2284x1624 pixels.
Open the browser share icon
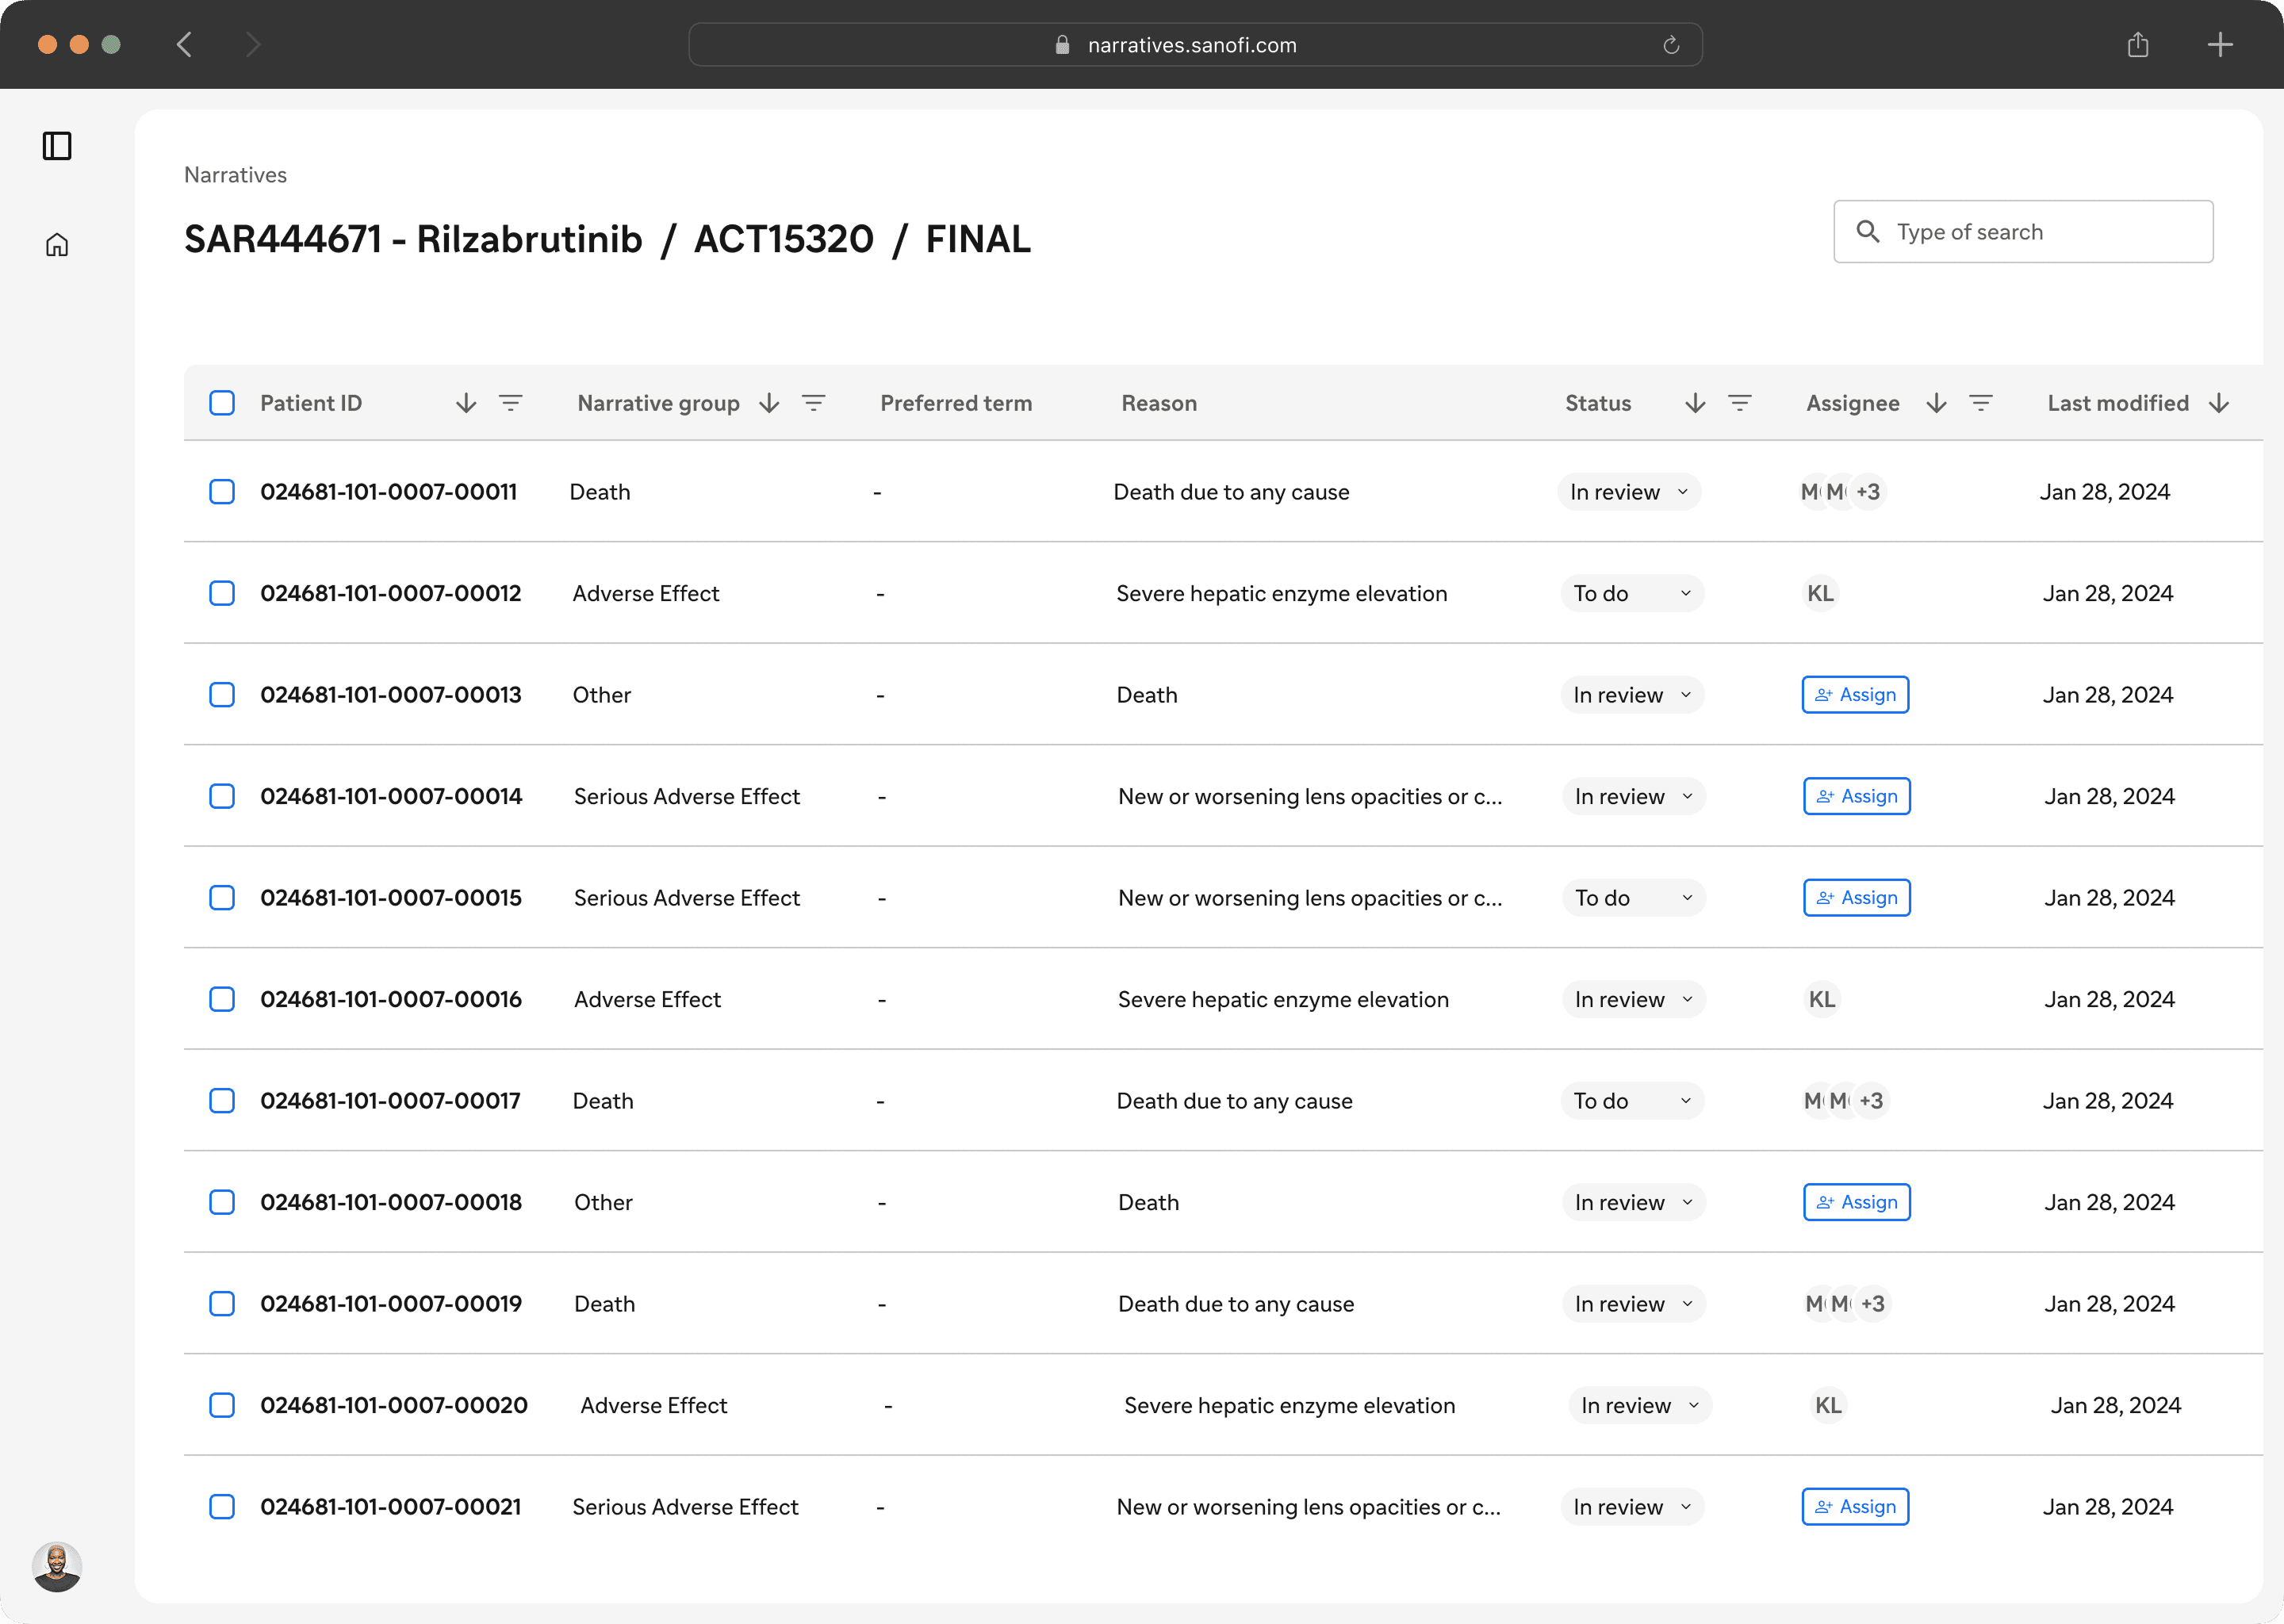point(2138,45)
